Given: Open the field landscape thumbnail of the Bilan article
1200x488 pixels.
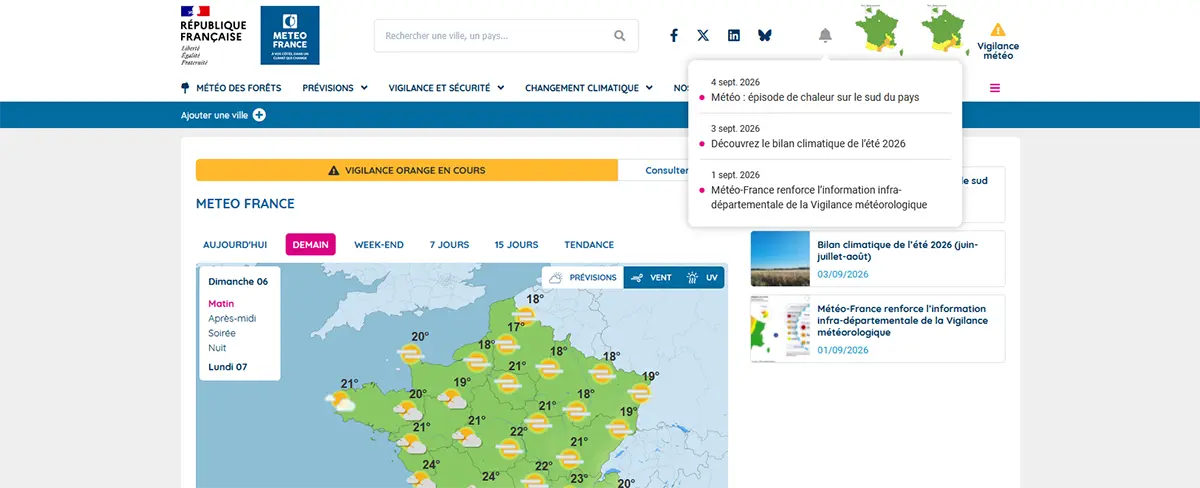Looking at the screenshot, I should pyautogui.click(x=780, y=259).
